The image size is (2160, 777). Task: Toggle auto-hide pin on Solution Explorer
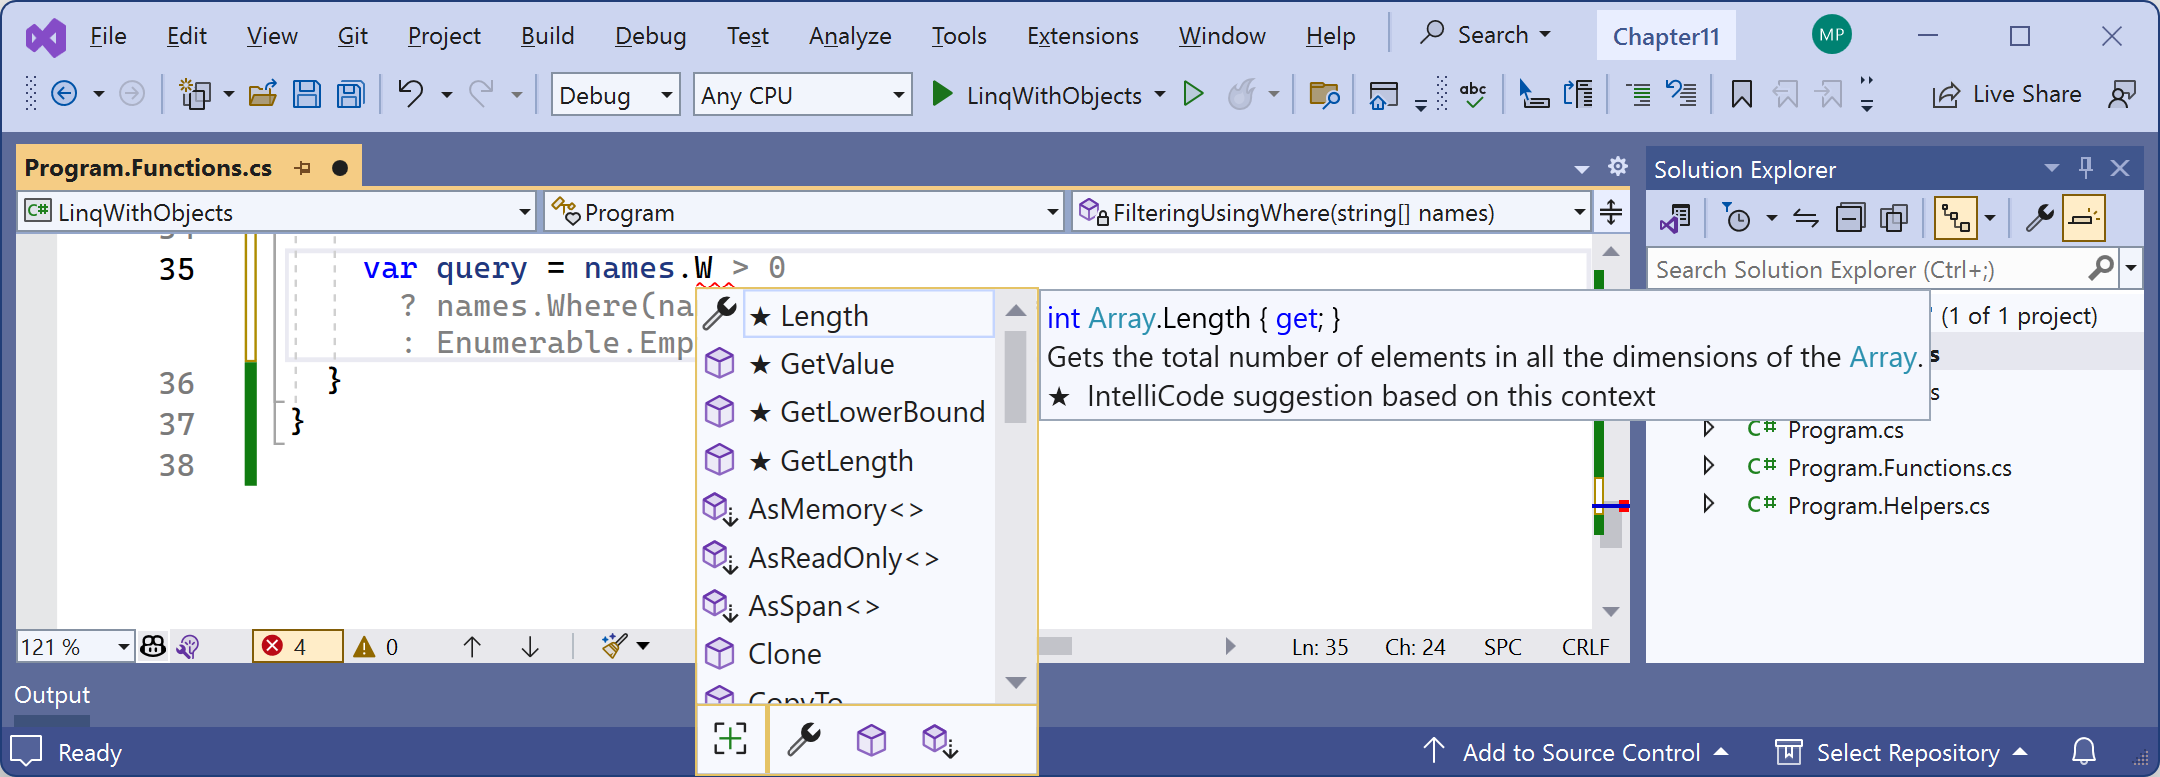(x=2085, y=168)
